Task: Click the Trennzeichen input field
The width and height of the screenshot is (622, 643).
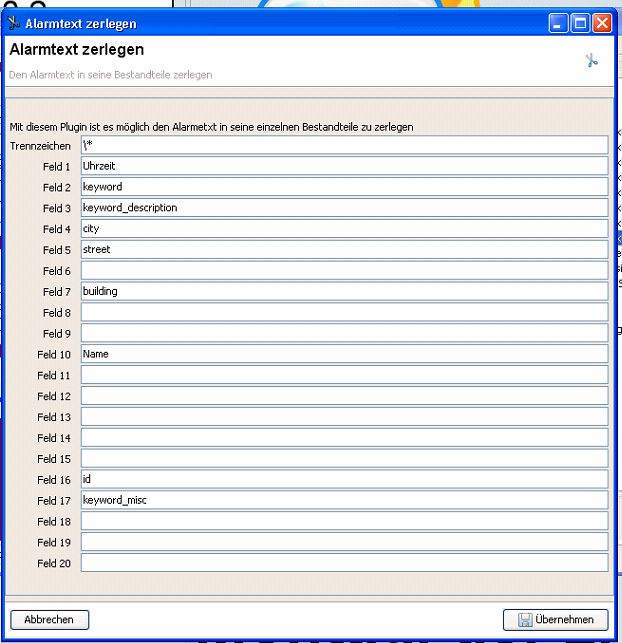Action: [x=344, y=145]
